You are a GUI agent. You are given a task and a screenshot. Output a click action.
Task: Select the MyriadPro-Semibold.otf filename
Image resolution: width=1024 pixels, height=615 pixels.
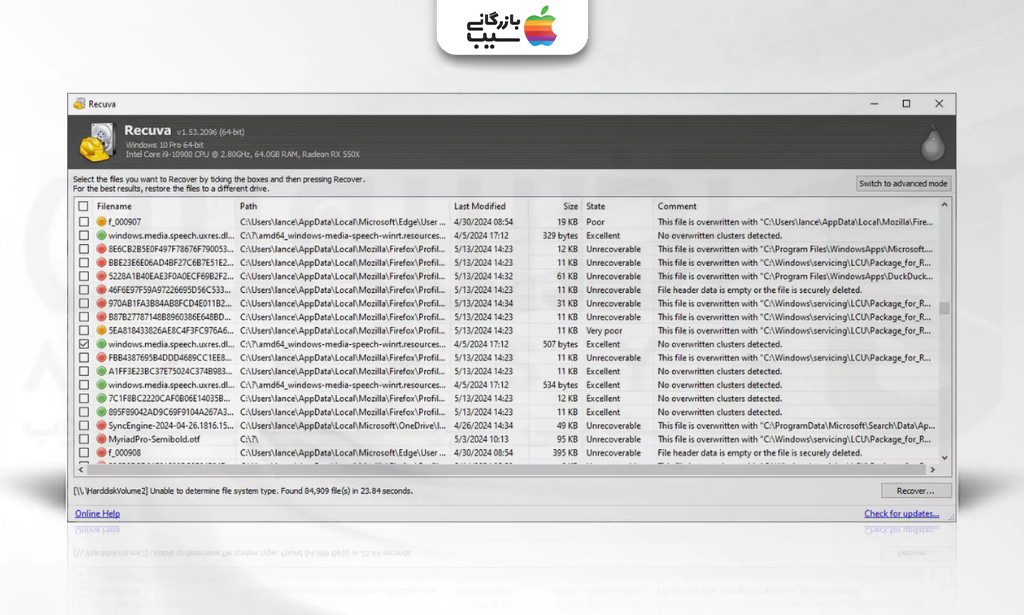pyautogui.click(x=154, y=439)
